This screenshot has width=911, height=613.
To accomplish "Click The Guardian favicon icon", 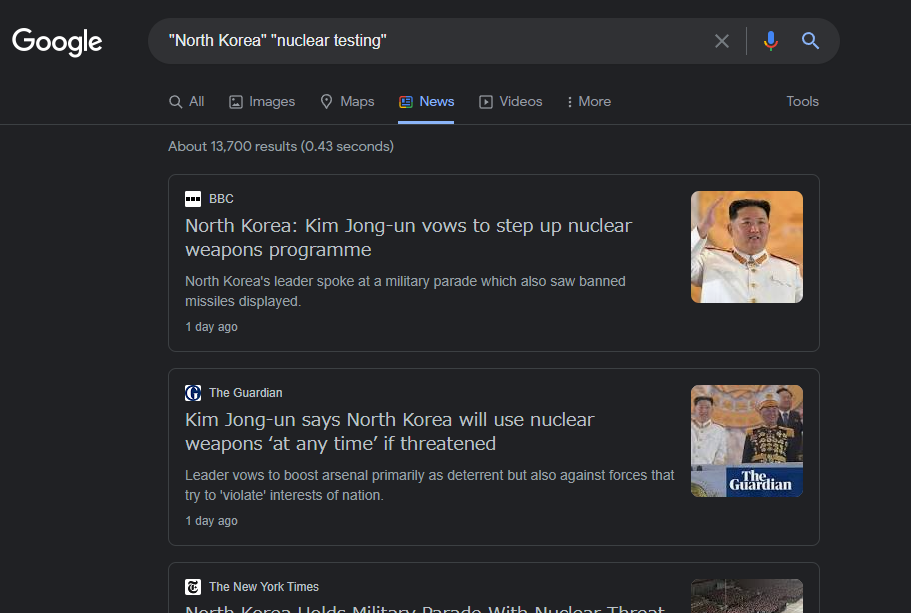I will (193, 393).
